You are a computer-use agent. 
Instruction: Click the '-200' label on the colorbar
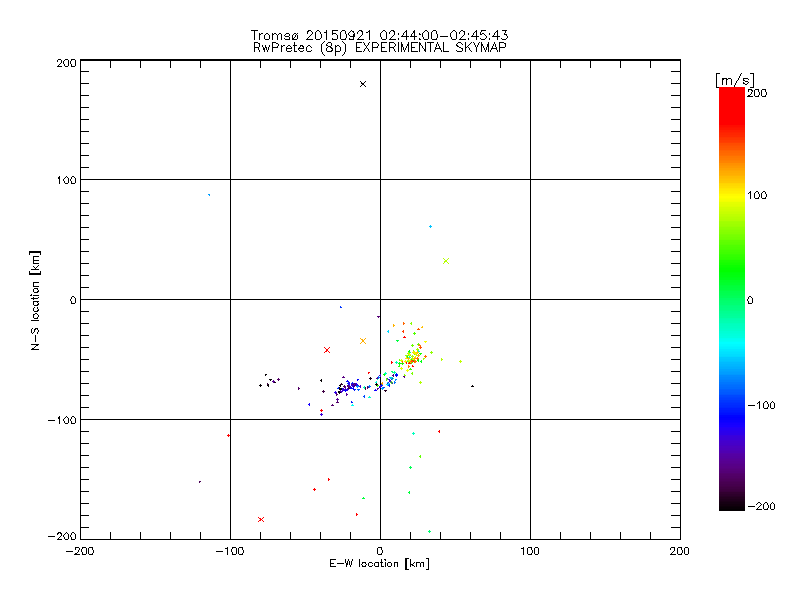761,506
